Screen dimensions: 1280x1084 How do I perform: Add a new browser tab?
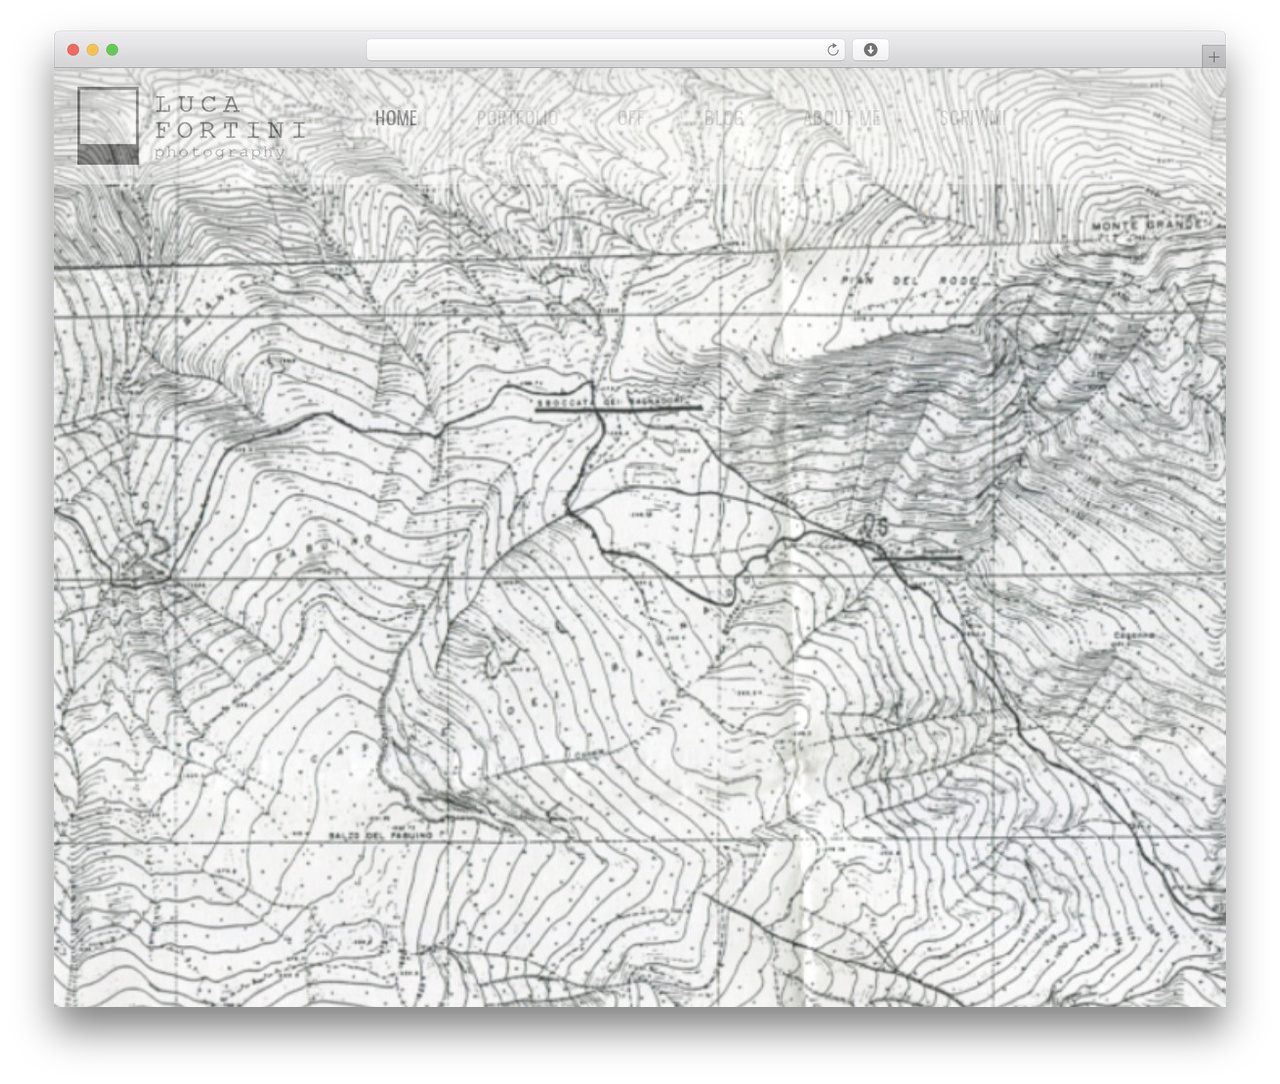[x=1213, y=57]
